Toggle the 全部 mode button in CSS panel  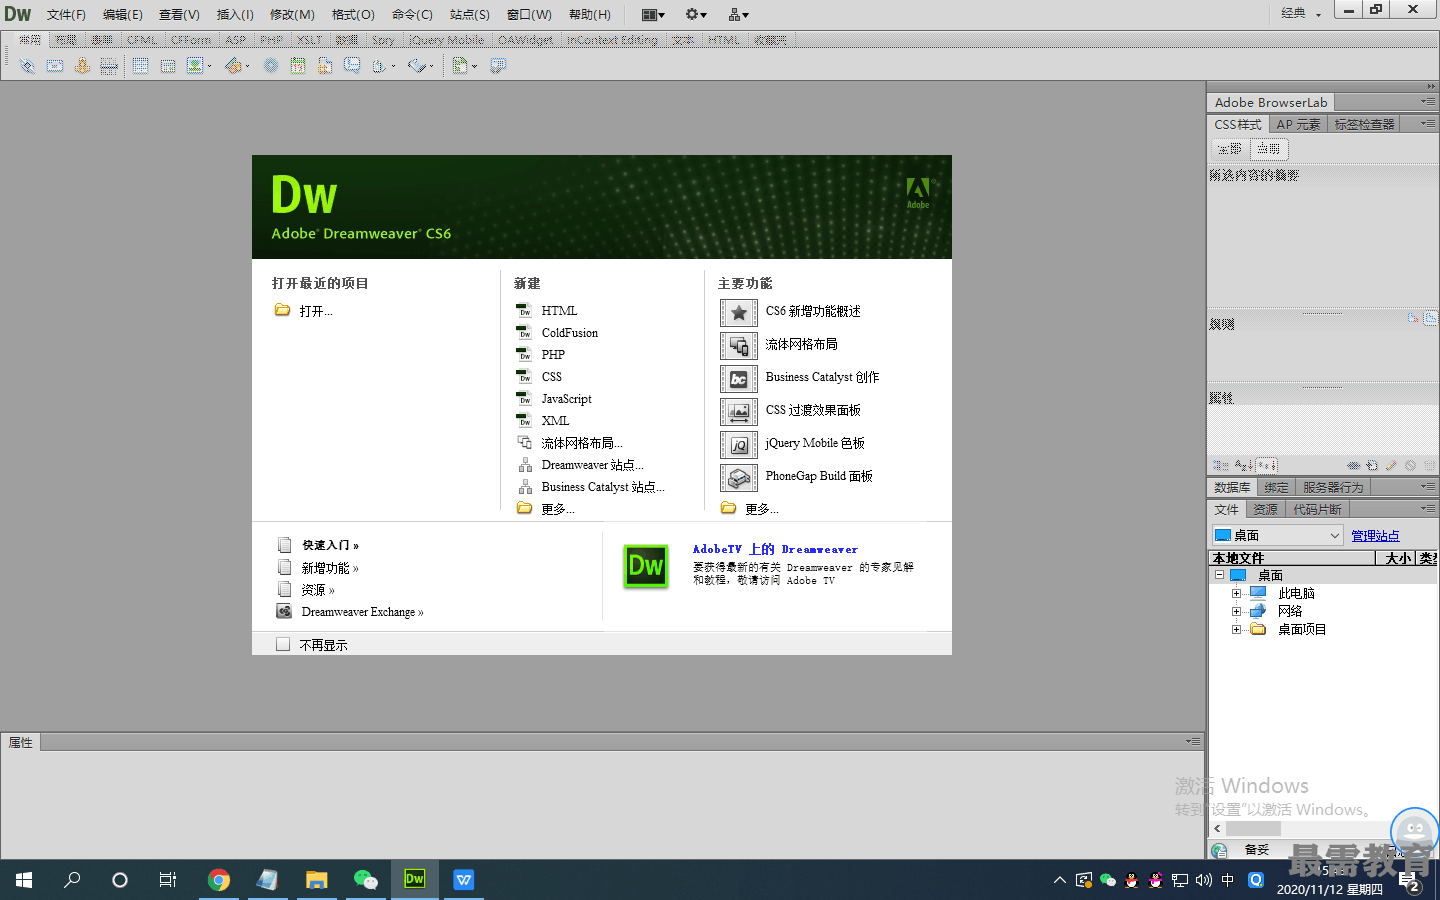[1229, 148]
